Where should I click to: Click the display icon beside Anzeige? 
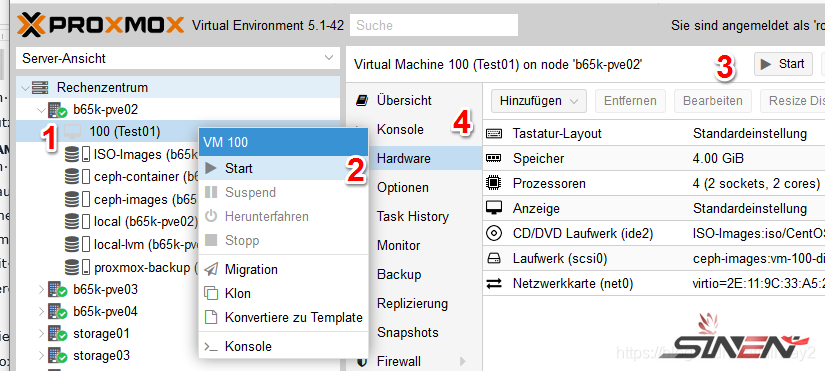coord(494,208)
